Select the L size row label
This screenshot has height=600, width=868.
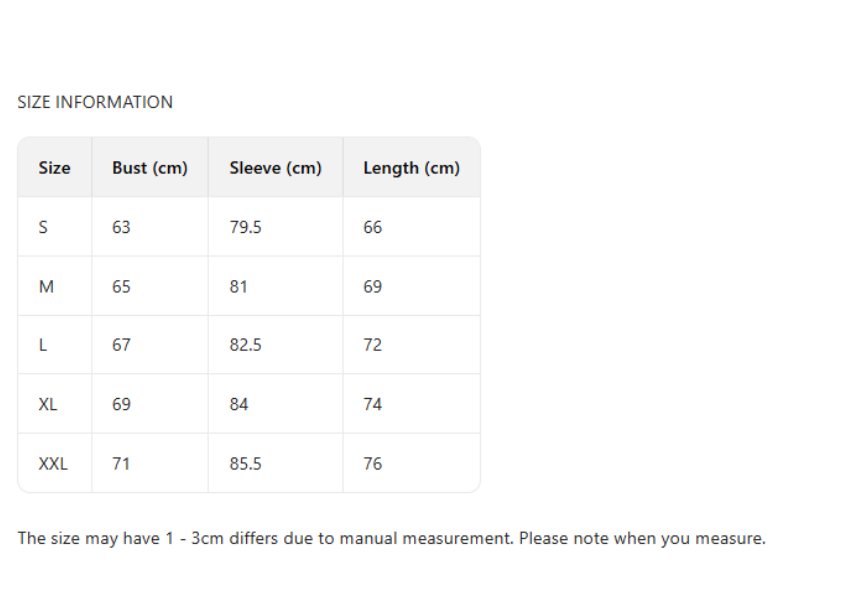click(x=43, y=345)
